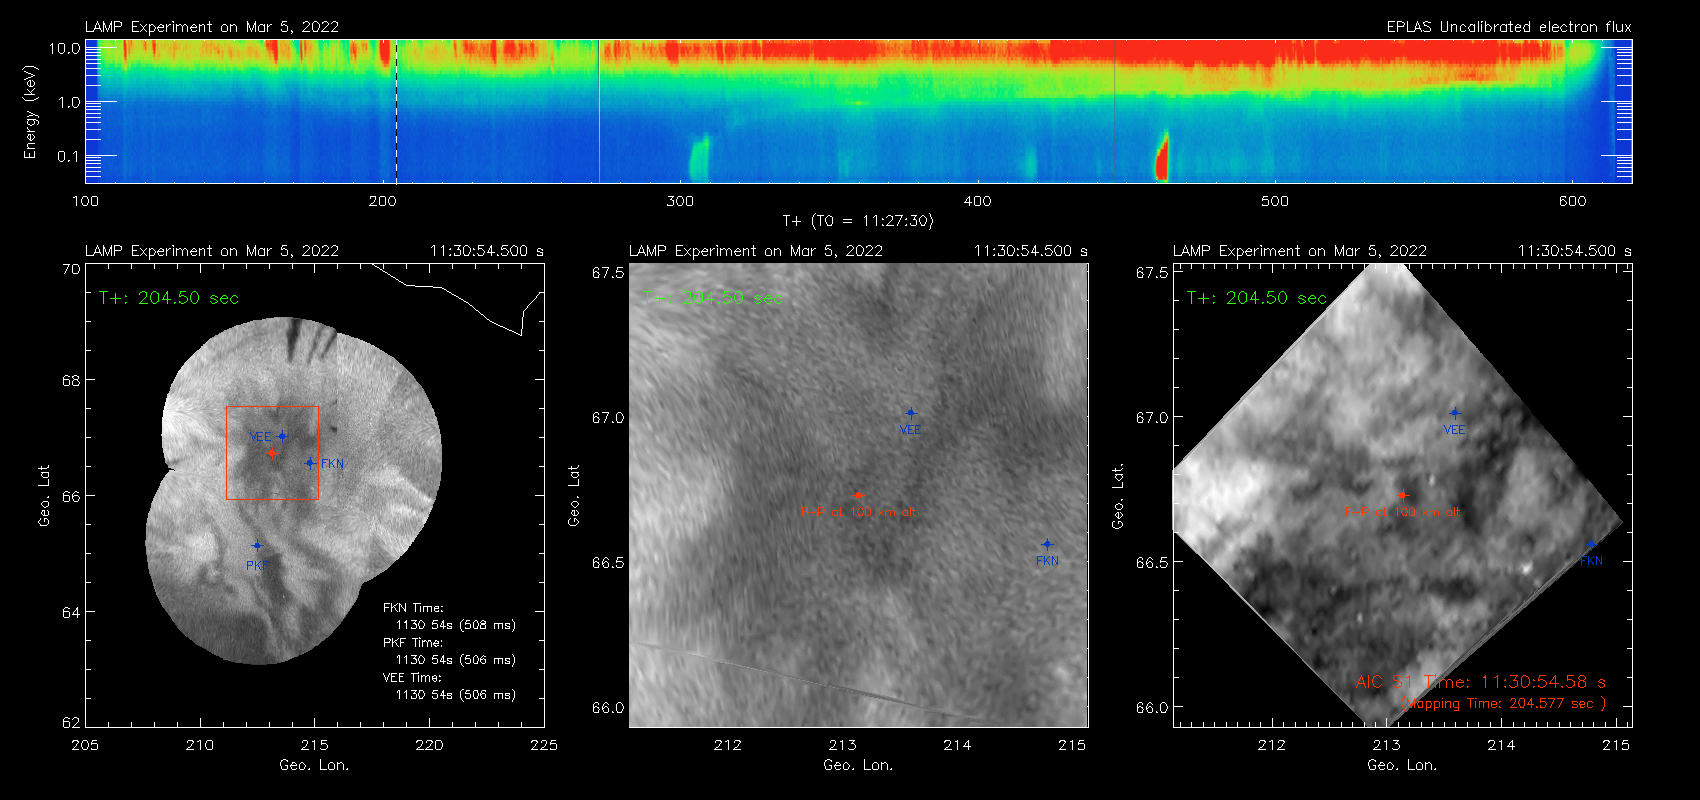
Task: Click the 'Geo. Lat' label beside middle panel
Action: (x=574, y=495)
